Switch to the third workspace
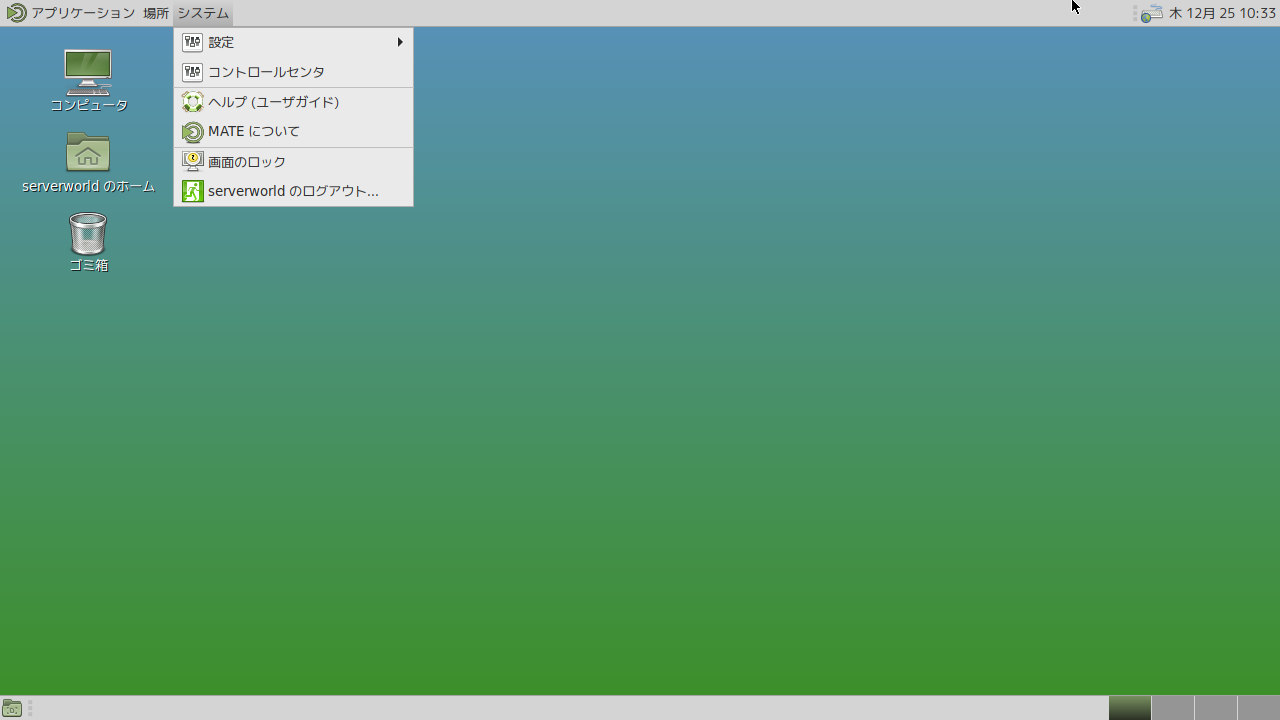The height and width of the screenshot is (720, 1280). tap(1215, 708)
